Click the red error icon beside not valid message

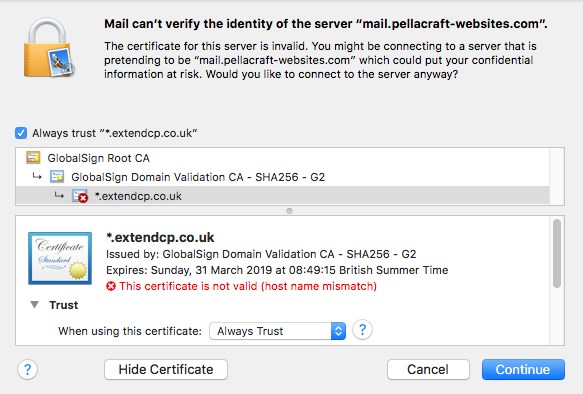click(x=111, y=286)
